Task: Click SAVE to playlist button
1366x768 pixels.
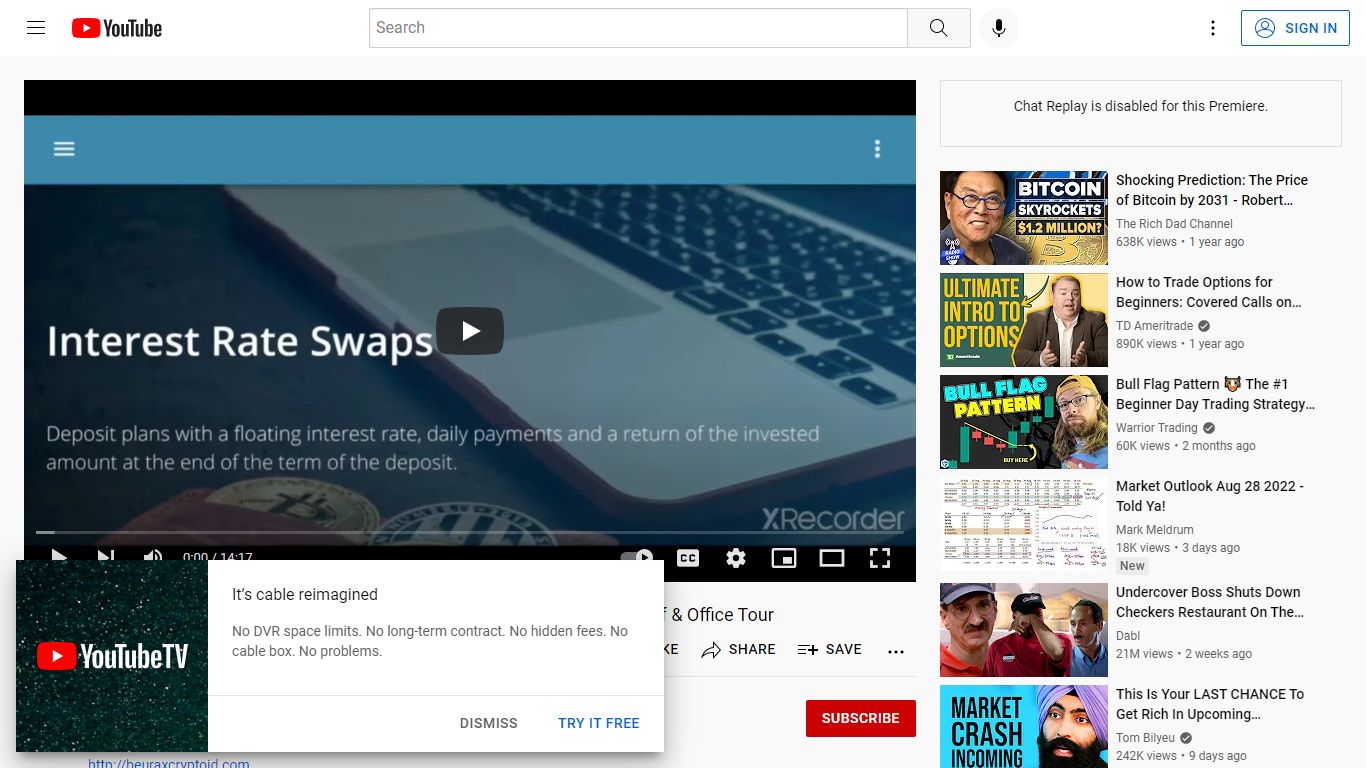Action: pos(829,650)
